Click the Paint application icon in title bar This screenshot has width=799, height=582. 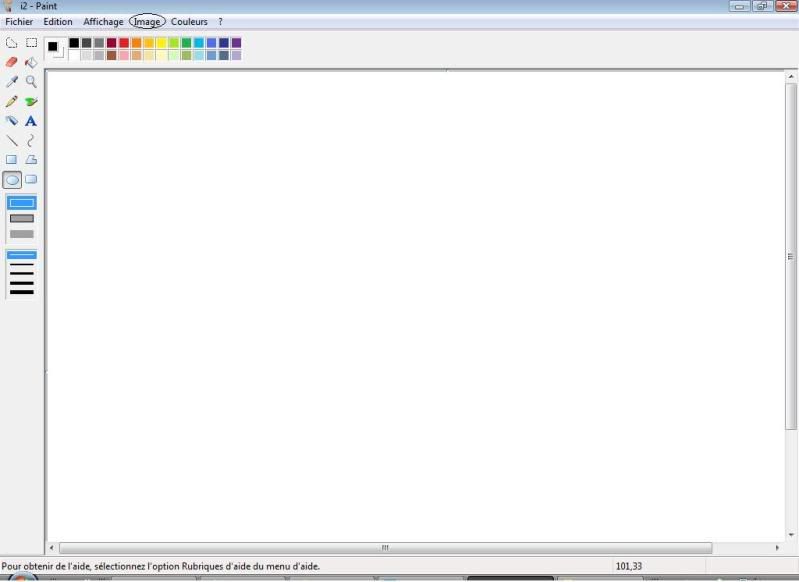[x=8, y=6]
